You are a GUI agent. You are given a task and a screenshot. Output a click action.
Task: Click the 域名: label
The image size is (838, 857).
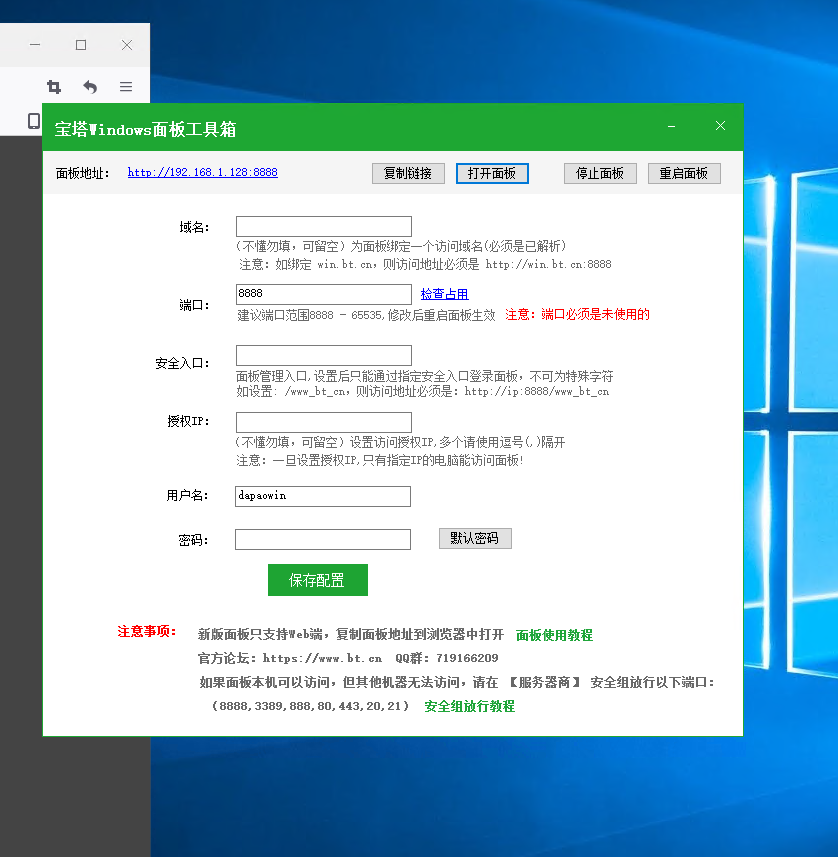pos(194,227)
